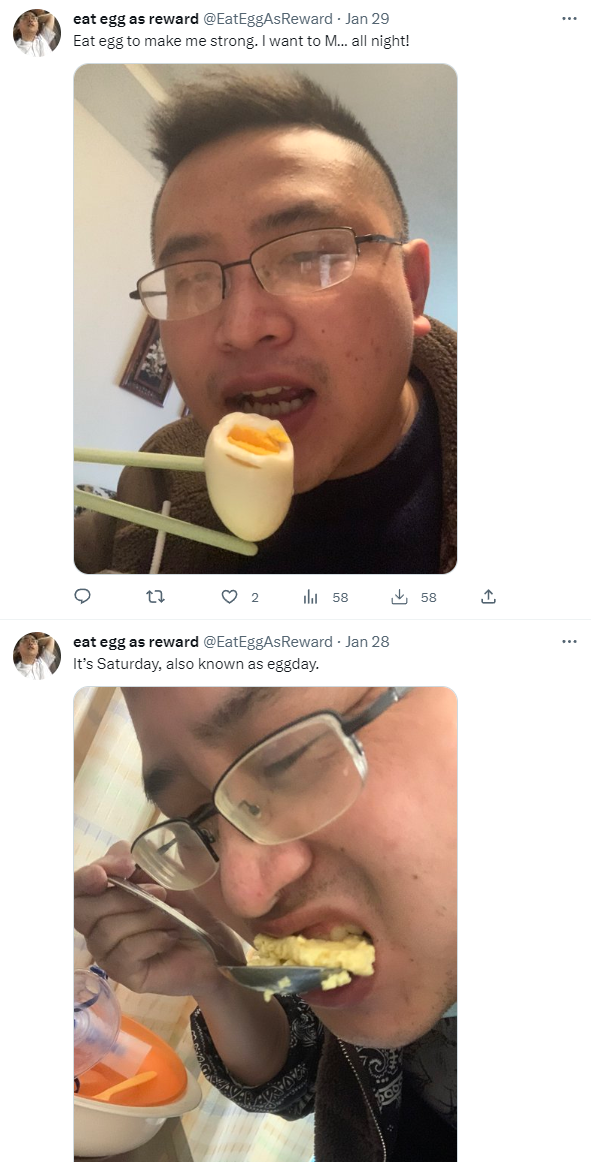Reply to the Jan 29 egg tweet
This screenshot has width=591, height=1162.
(x=82, y=597)
